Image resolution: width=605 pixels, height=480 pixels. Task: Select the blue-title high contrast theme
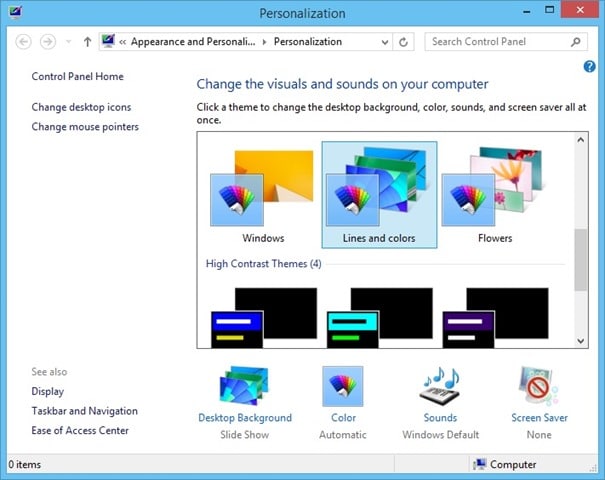pos(264,317)
